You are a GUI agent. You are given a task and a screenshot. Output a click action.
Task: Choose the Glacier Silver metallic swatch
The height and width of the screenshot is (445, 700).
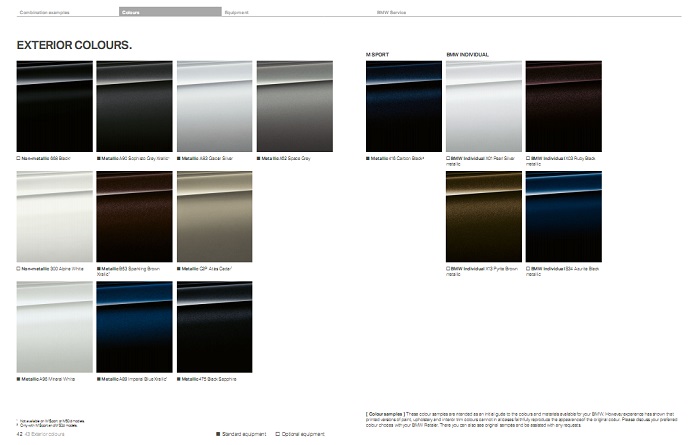pos(214,106)
